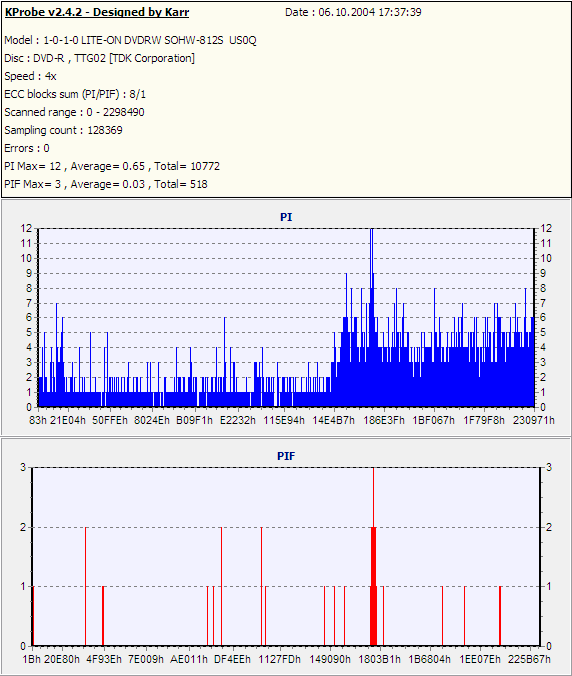Image resolution: width=572 pixels, height=676 pixels.
Task: Click the PIF chart title
Action: (x=286, y=456)
